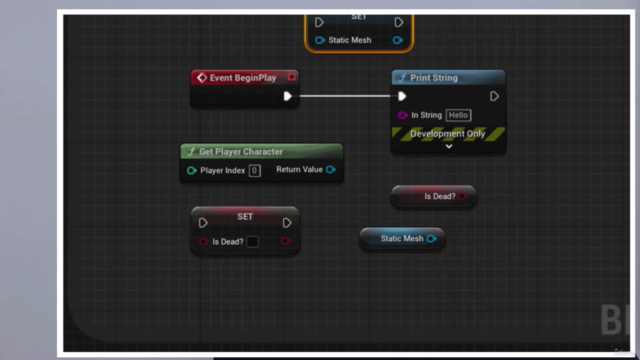This screenshot has height=360, width=640.
Task: Click Static Mesh blue output pin on SET node
Action: [x=398, y=40]
